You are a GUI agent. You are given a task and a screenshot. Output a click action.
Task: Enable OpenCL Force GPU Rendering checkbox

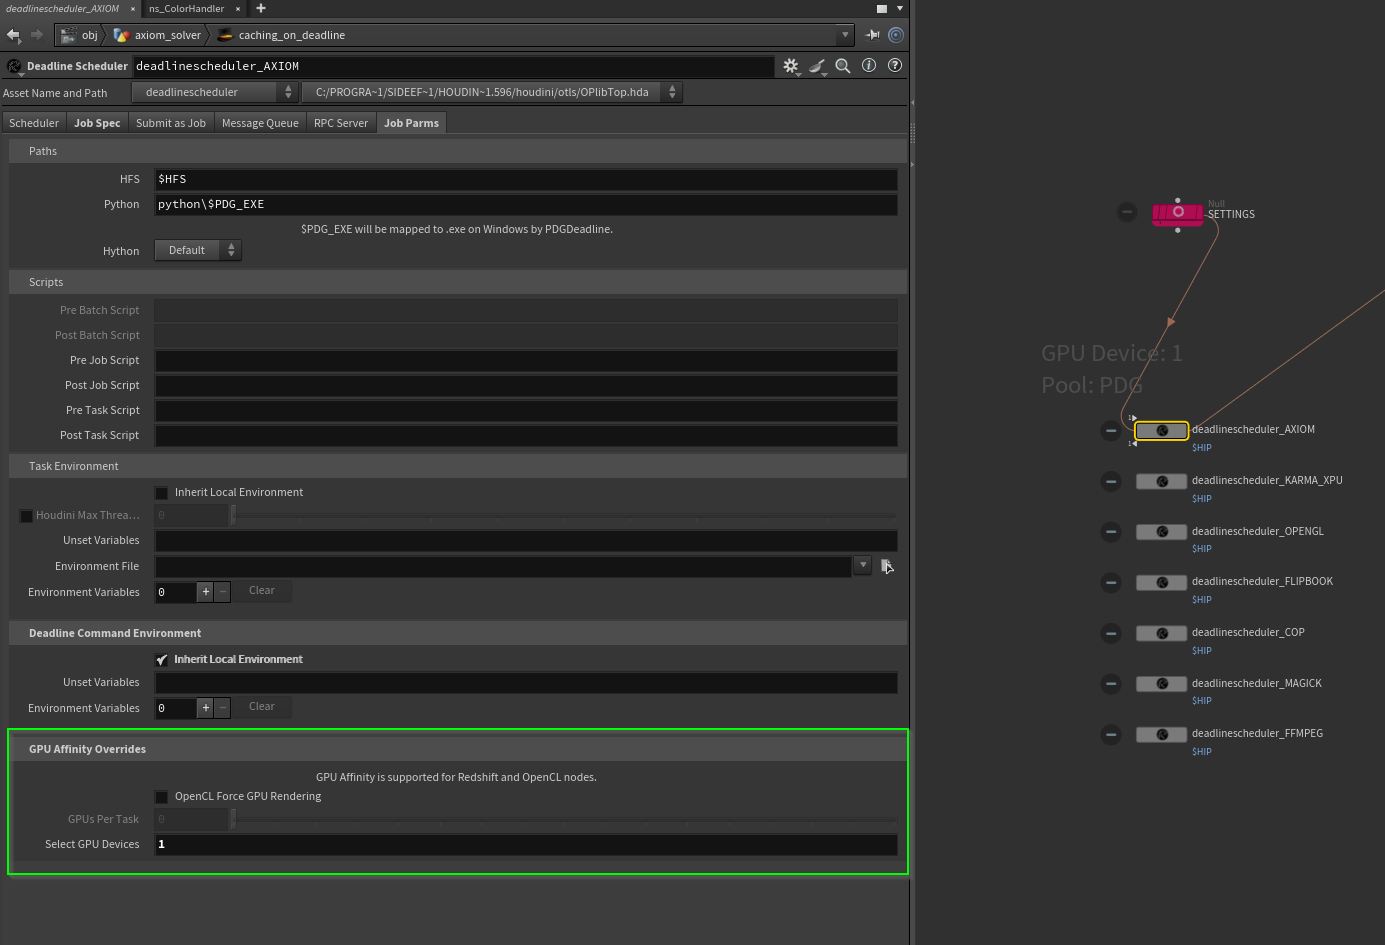162,797
